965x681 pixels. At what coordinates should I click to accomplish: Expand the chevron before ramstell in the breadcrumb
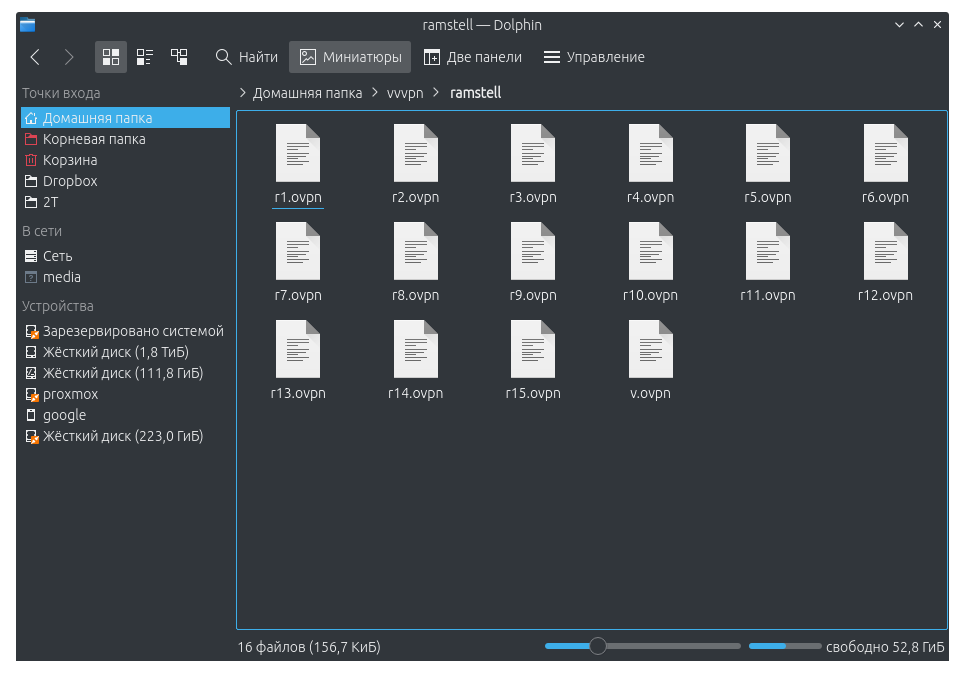[436, 93]
